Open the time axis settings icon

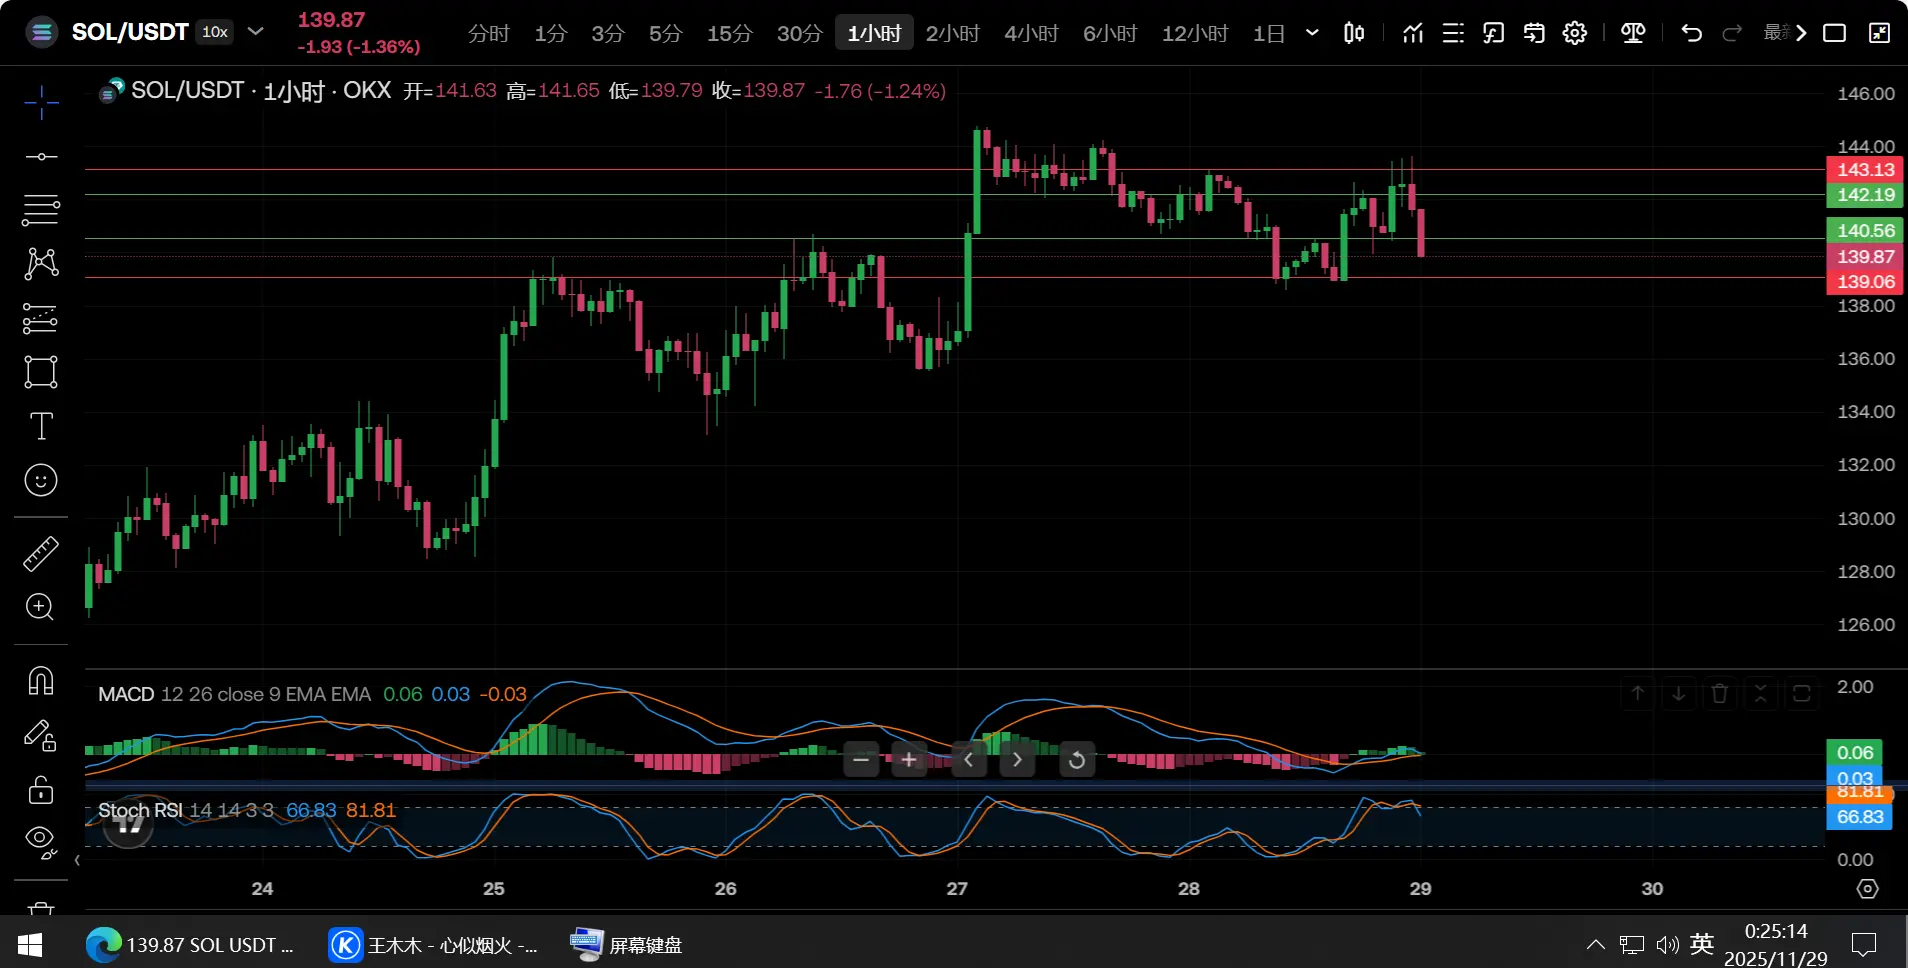(x=1867, y=888)
